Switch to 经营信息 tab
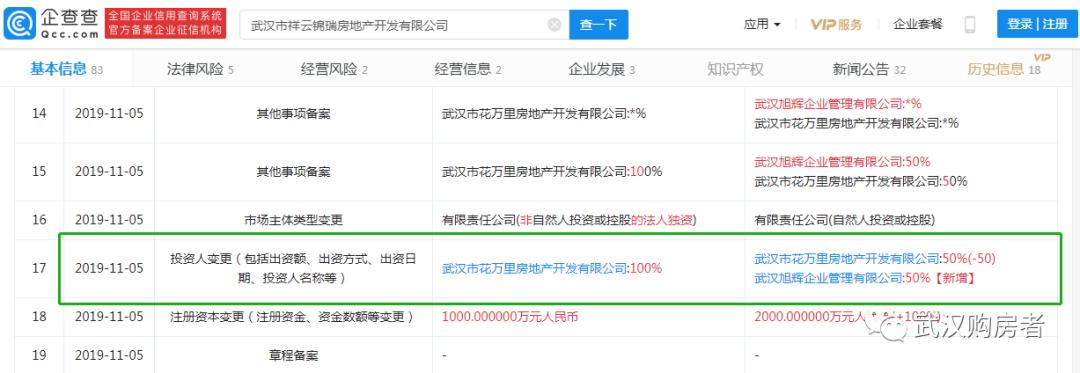The height and width of the screenshot is (373, 1080). tap(468, 69)
